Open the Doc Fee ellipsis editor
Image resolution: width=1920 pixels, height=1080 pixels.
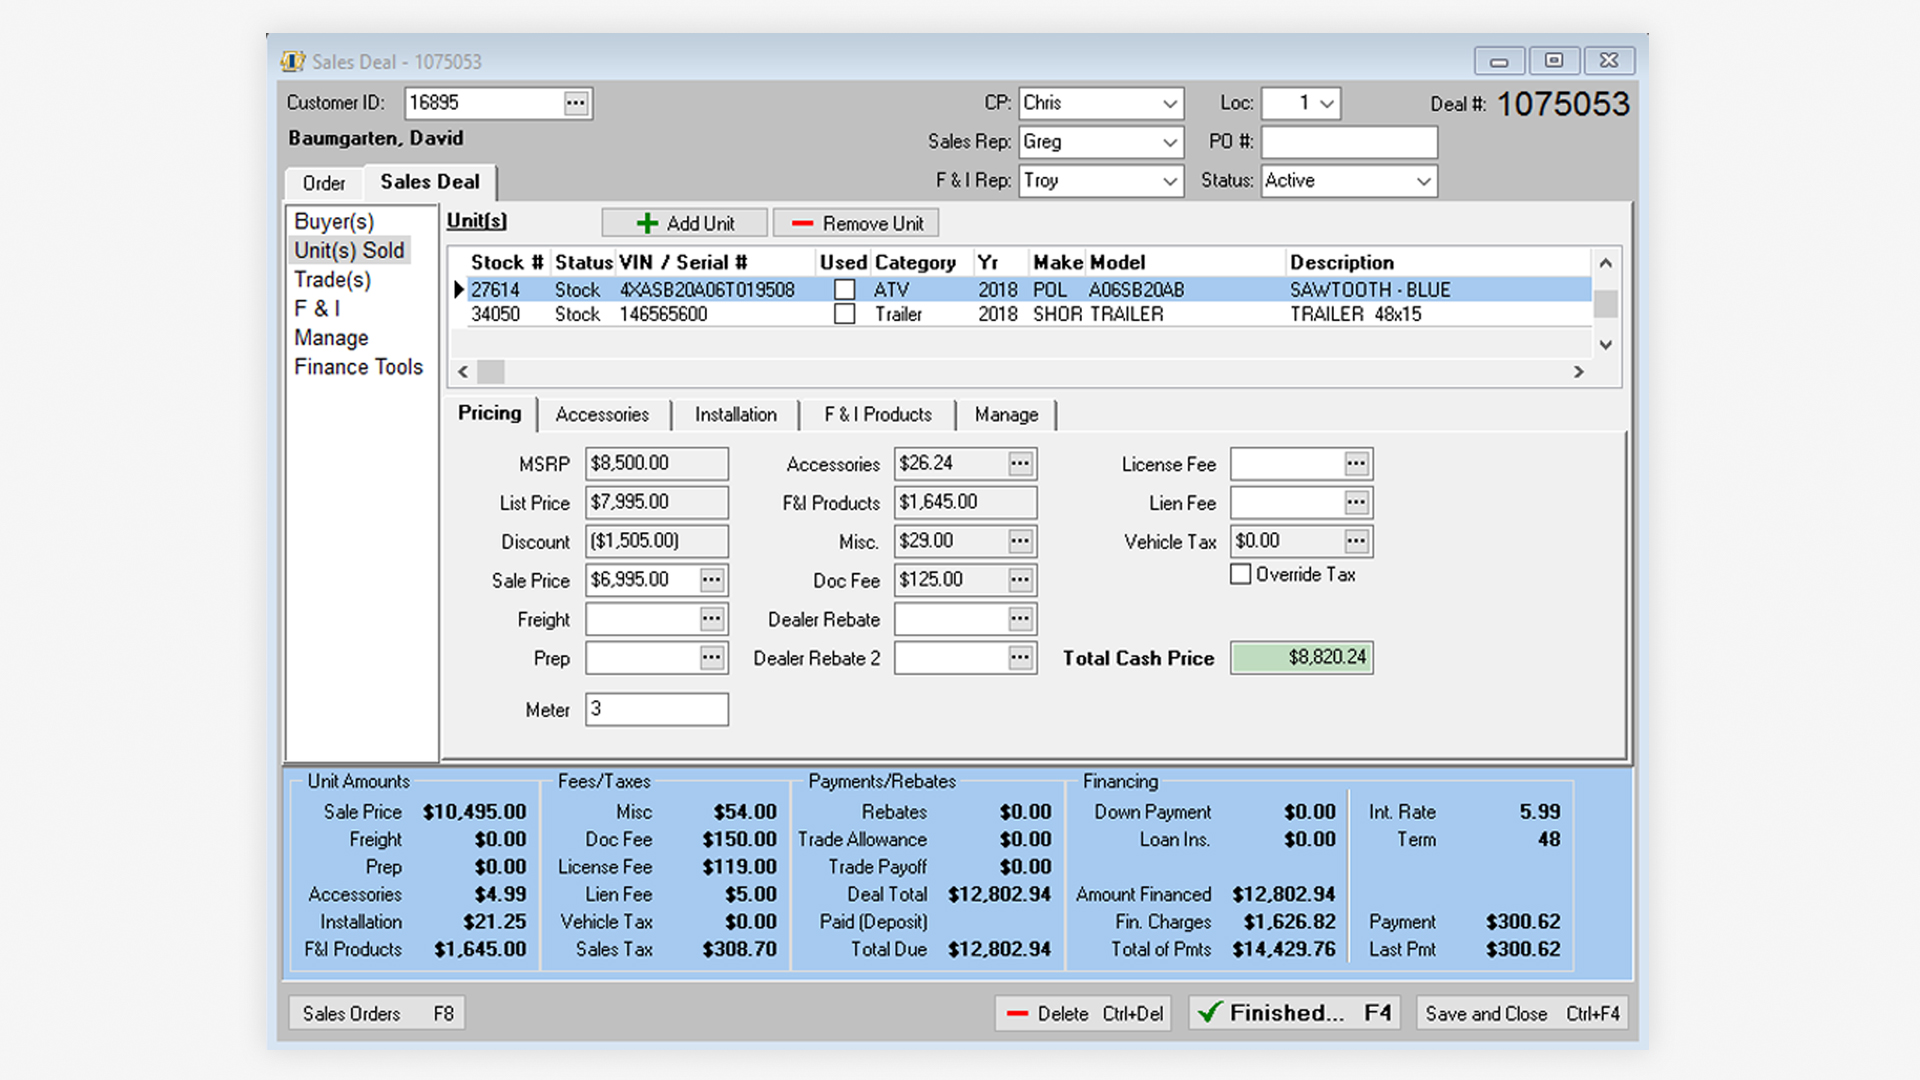1020,580
